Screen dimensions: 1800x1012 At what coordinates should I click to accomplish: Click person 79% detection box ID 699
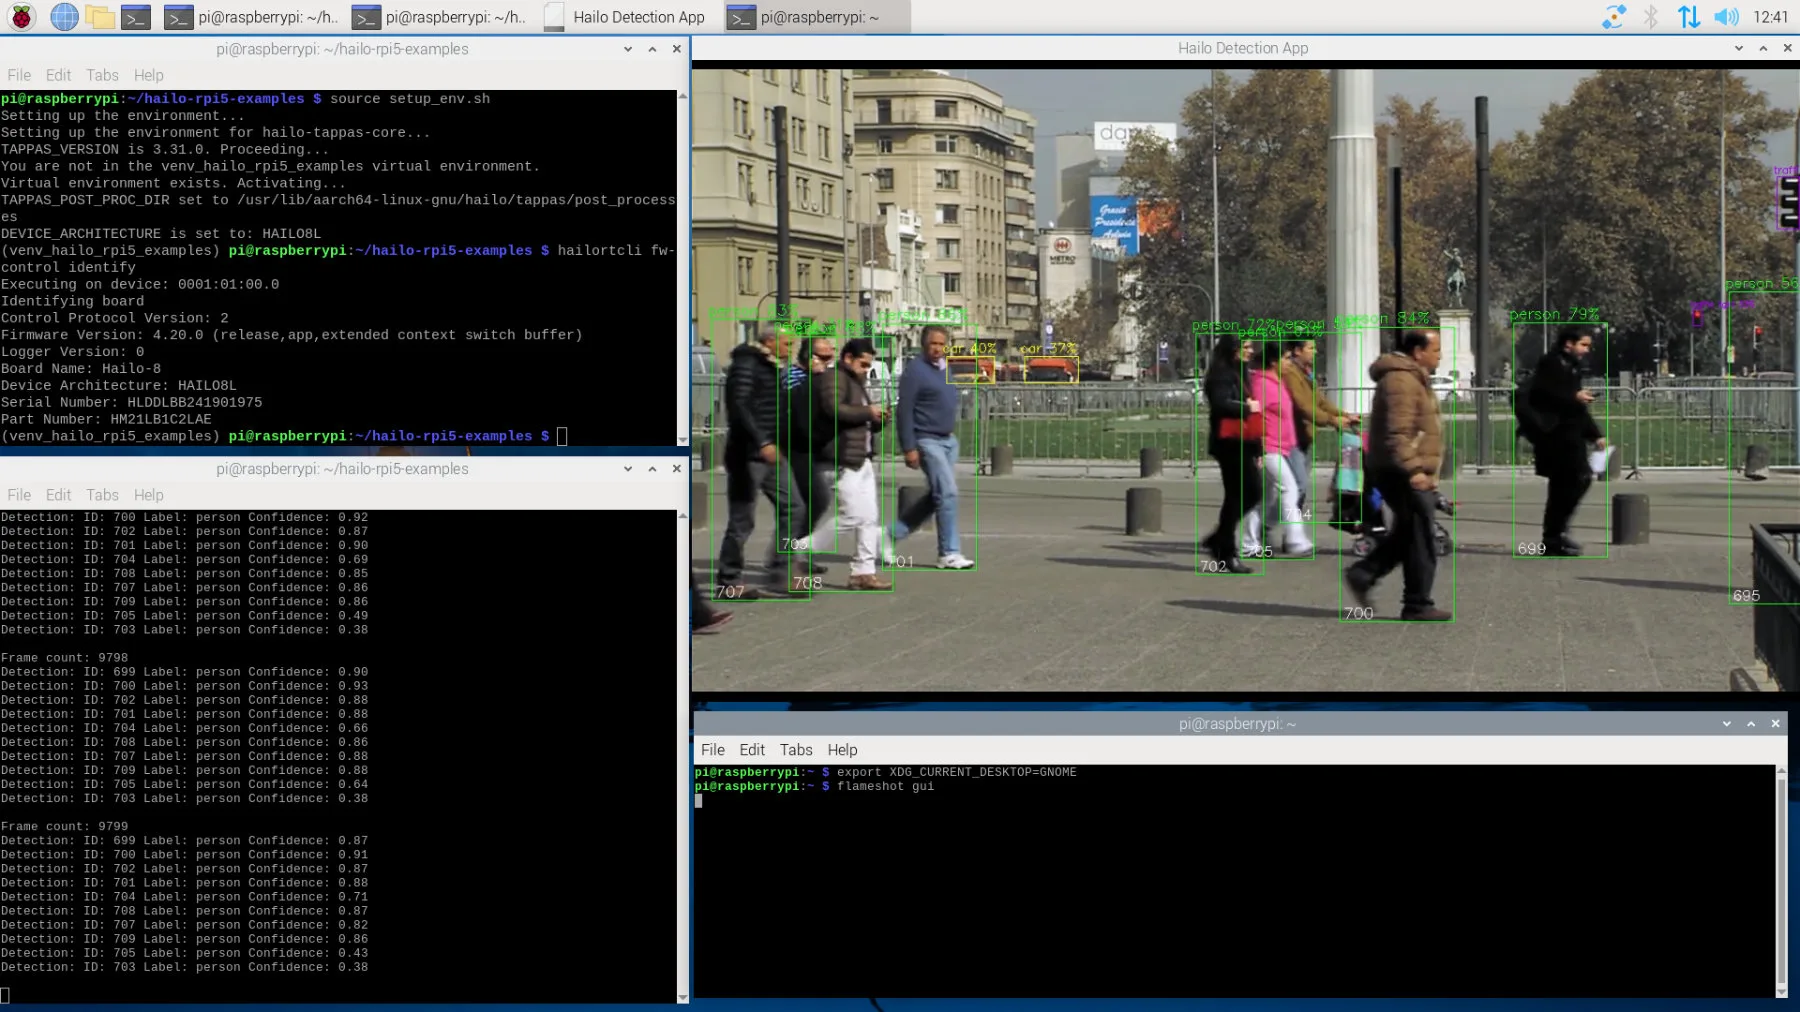tap(1559, 439)
